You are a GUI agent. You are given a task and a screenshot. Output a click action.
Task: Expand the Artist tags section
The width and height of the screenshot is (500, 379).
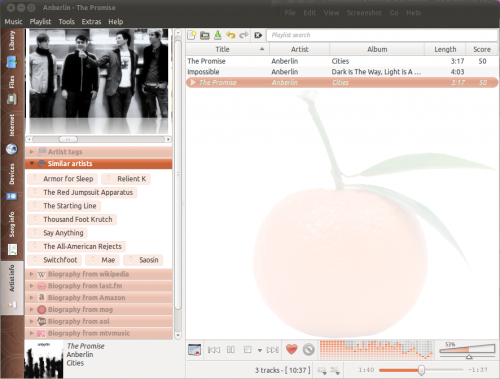(x=99, y=152)
